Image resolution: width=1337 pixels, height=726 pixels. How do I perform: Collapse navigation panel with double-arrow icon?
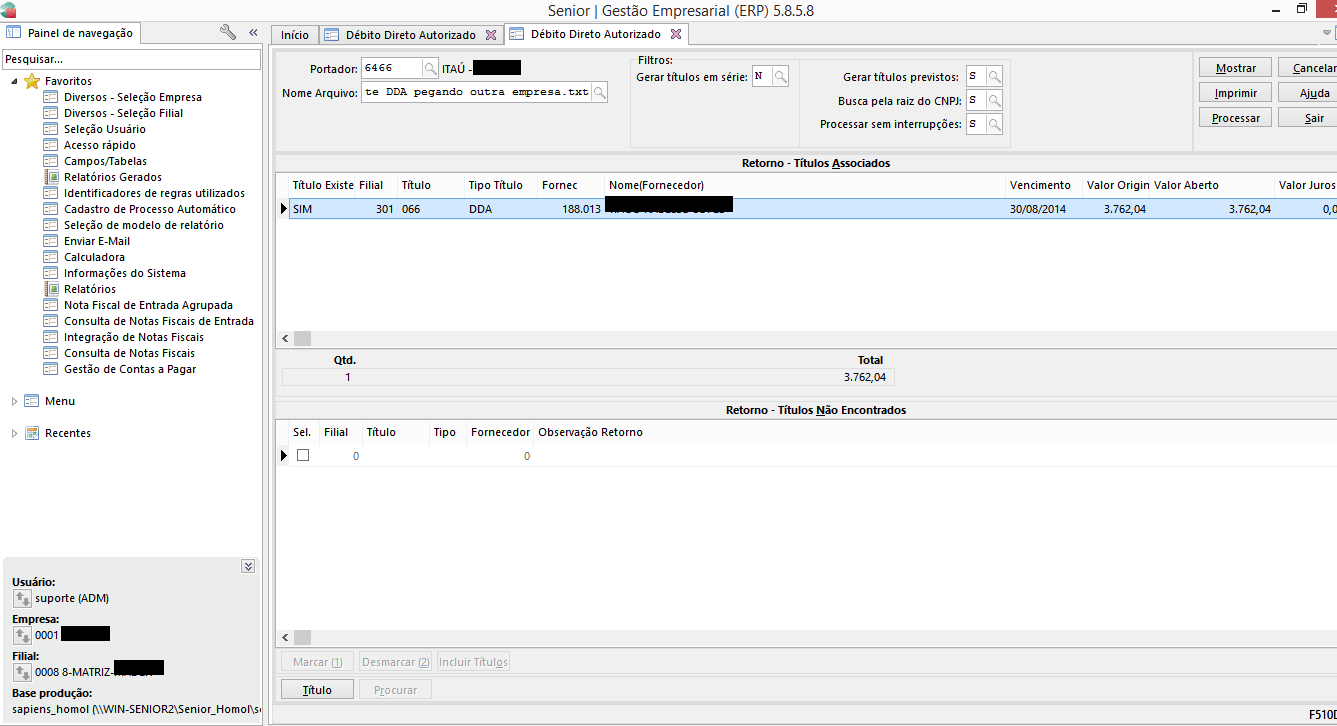[x=253, y=33]
